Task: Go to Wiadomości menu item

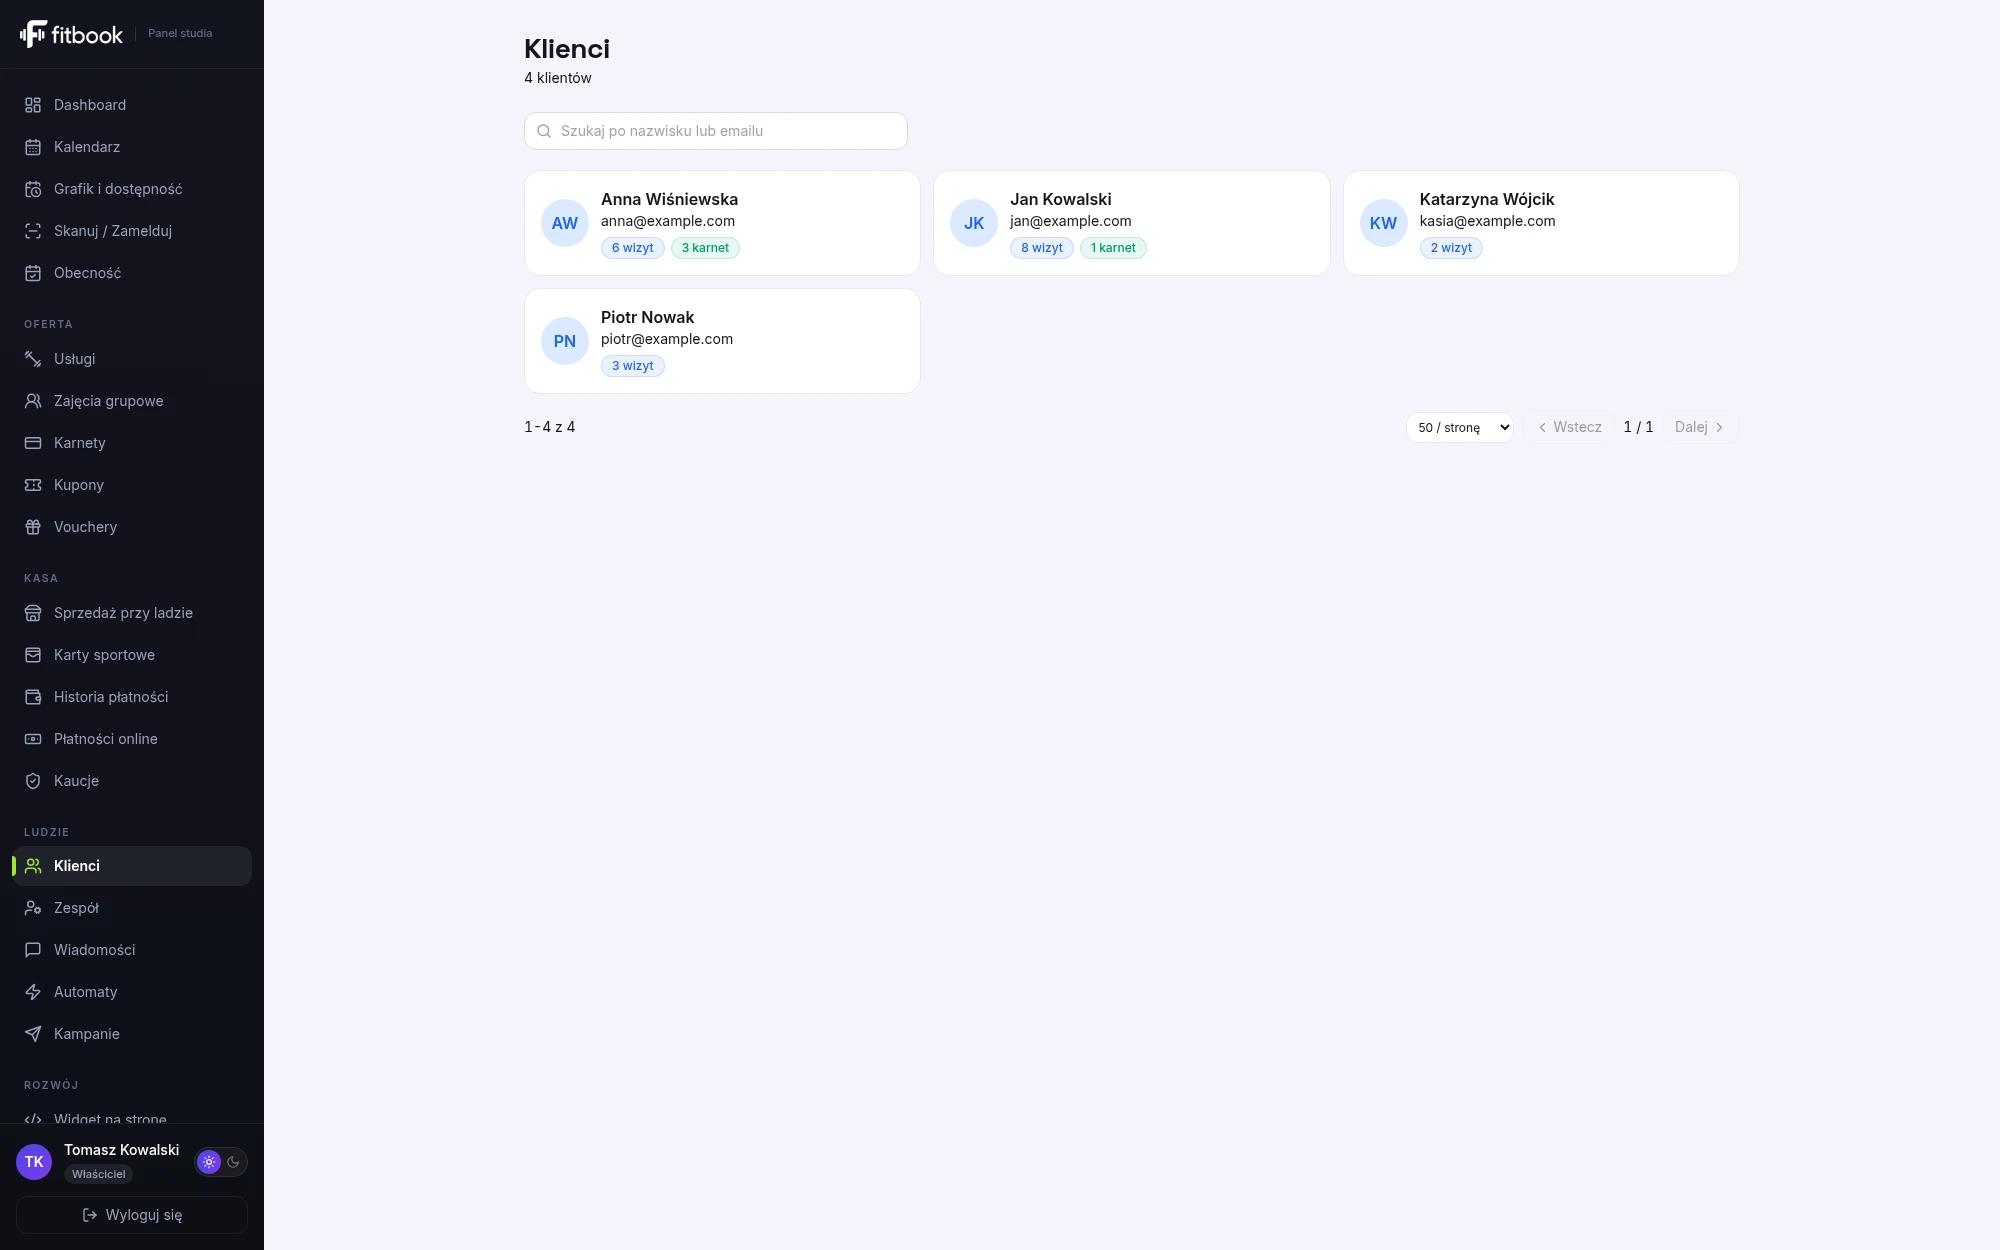Action: click(132, 950)
